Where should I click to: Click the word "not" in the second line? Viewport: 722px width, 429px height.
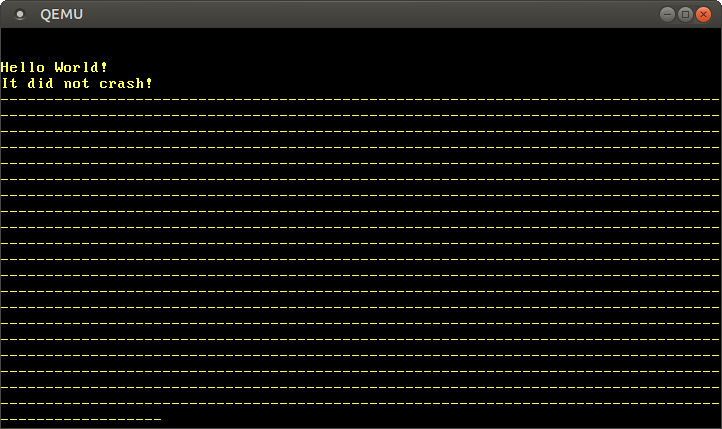pyautogui.click(x=72, y=83)
